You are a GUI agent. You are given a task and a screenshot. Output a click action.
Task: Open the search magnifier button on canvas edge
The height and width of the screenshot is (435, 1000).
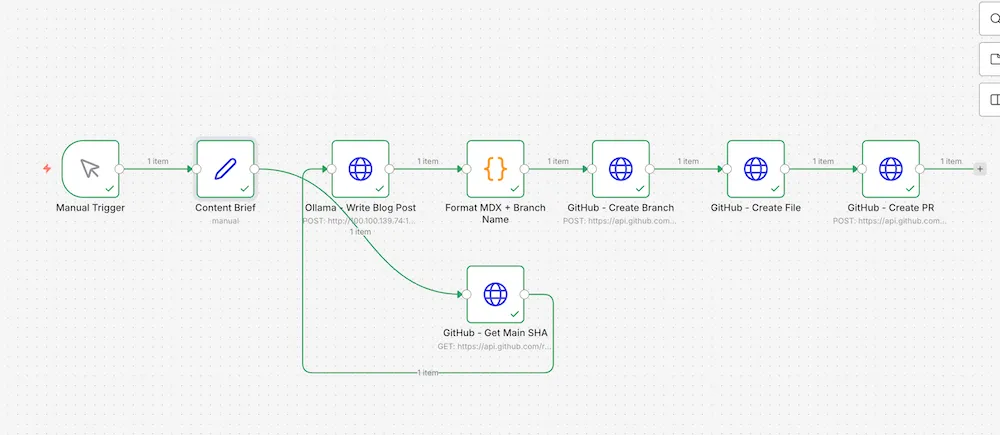coord(991,18)
